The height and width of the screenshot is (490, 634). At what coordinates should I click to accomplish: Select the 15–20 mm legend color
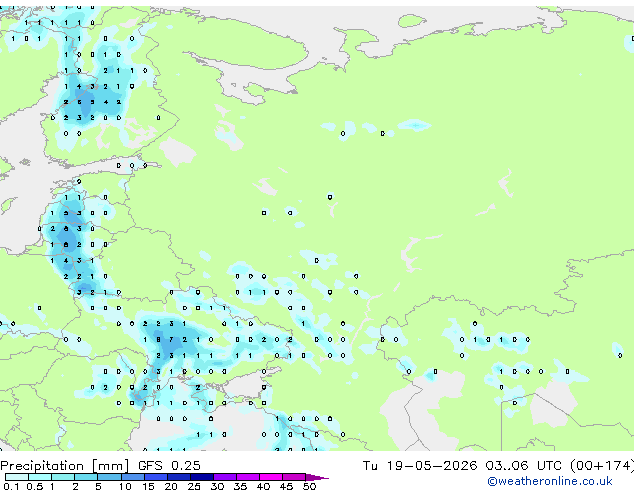pyautogui.click(x=156, y=477)
